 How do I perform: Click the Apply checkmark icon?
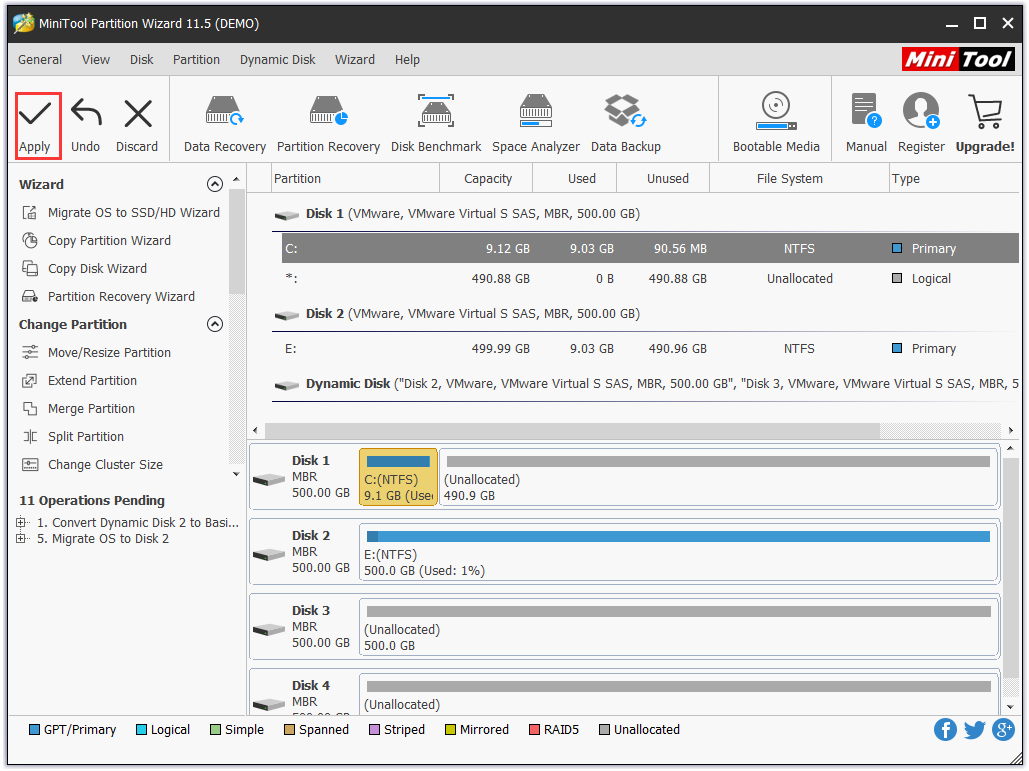pyautogui.click(x=35, y=114)
